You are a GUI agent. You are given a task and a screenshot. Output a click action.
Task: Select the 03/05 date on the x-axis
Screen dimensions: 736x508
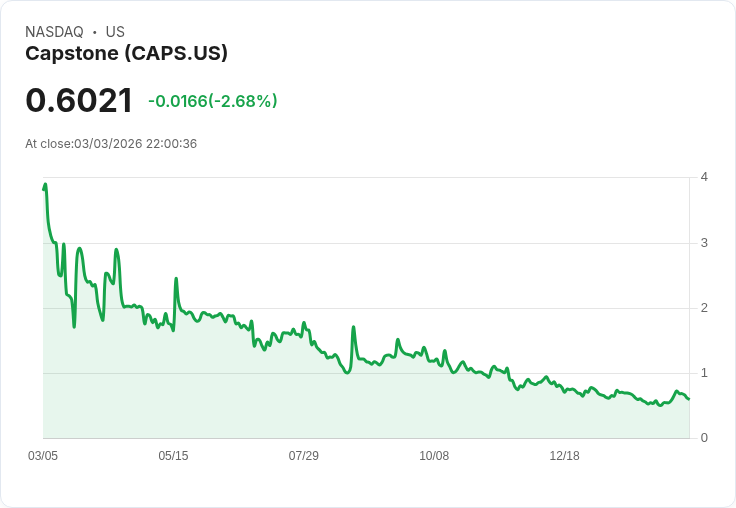point(43,456)
